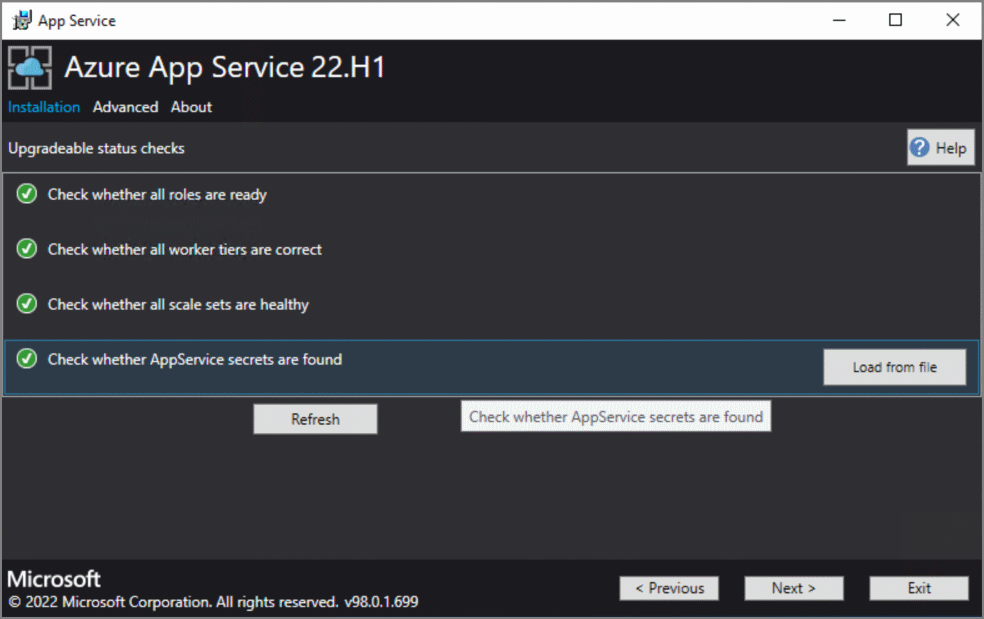Exit the App Service installer
Viewport: 984px width, 619px height.
click(x=918, y=588)
